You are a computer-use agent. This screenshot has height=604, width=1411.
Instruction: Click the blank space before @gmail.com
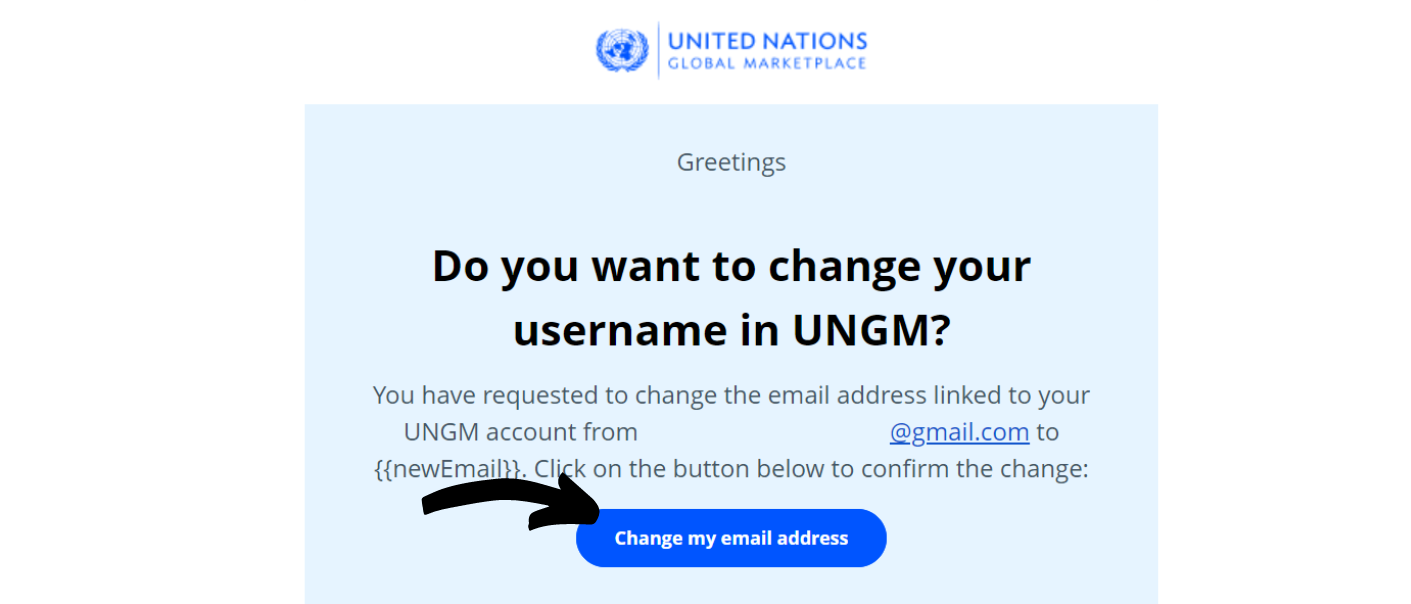point(764,432)
